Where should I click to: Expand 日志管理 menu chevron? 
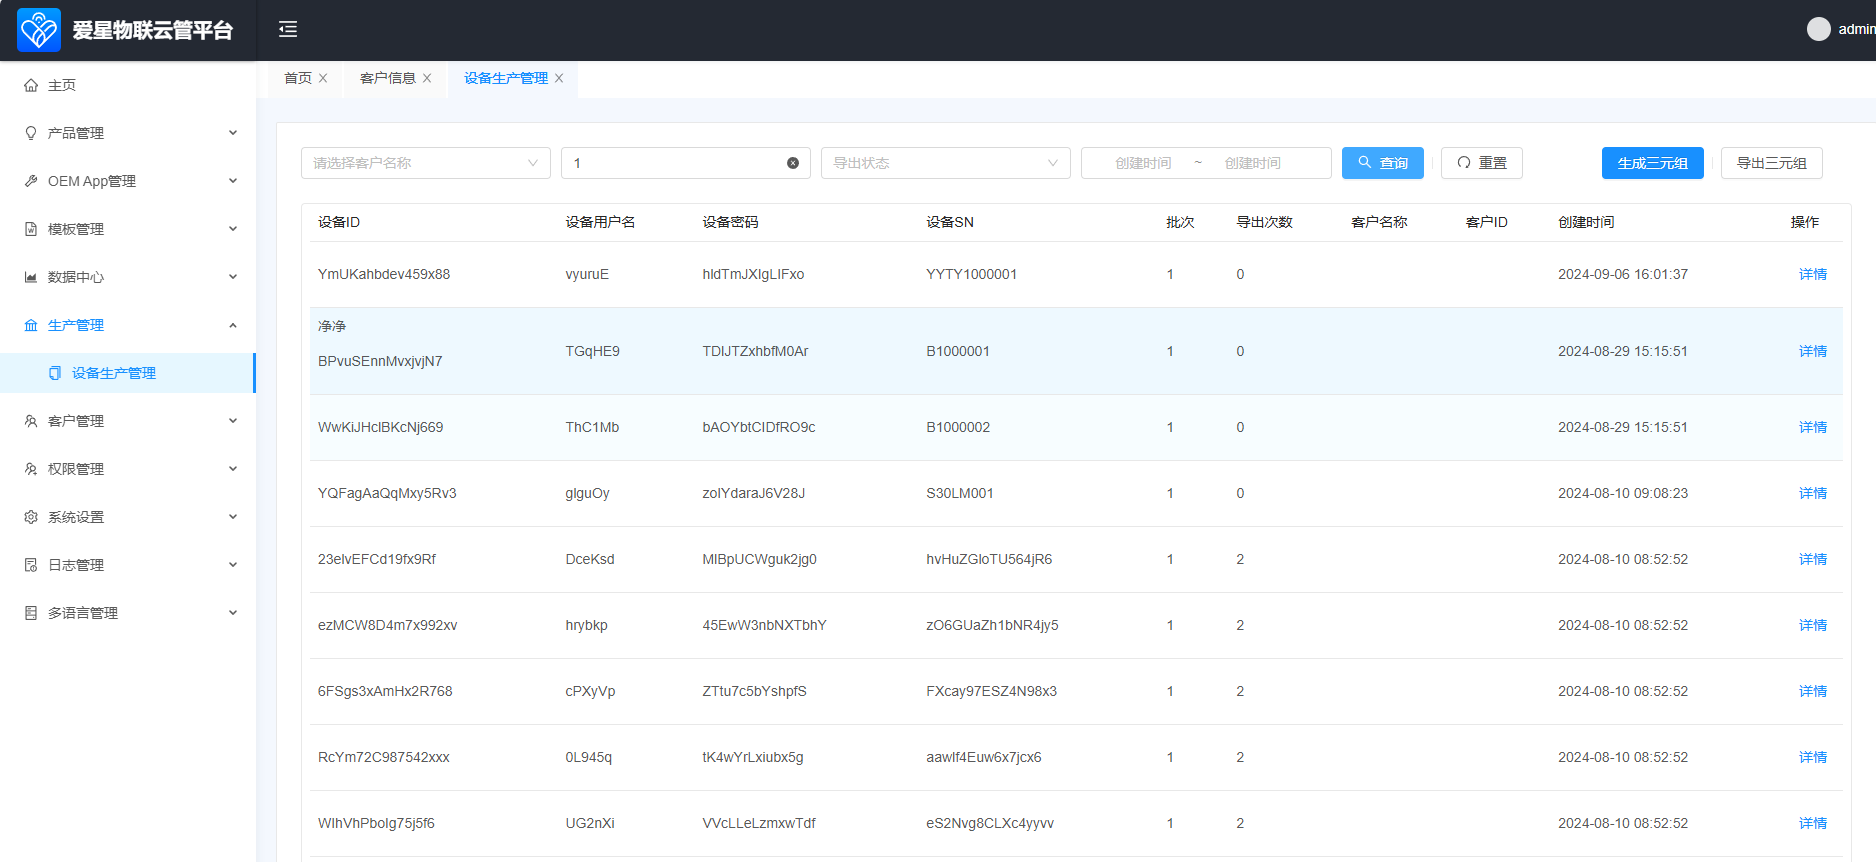coord(233,565)
